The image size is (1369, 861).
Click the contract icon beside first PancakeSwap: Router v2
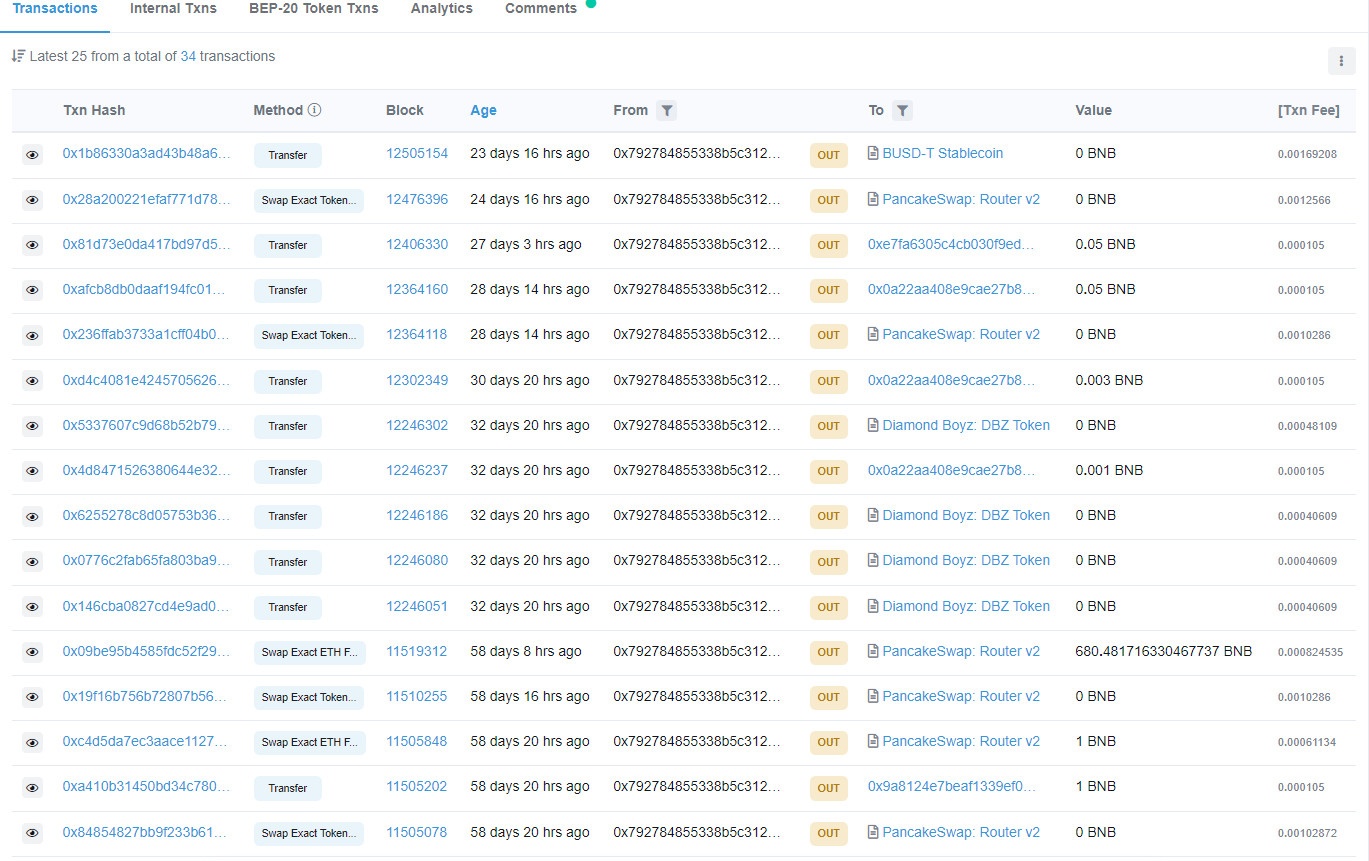pos(872,199)
